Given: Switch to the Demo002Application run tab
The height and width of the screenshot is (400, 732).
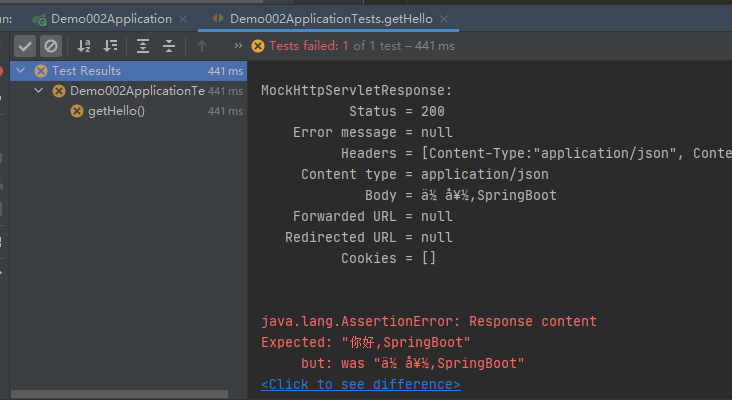Looking at the screenshot, I should coord(111,18).
